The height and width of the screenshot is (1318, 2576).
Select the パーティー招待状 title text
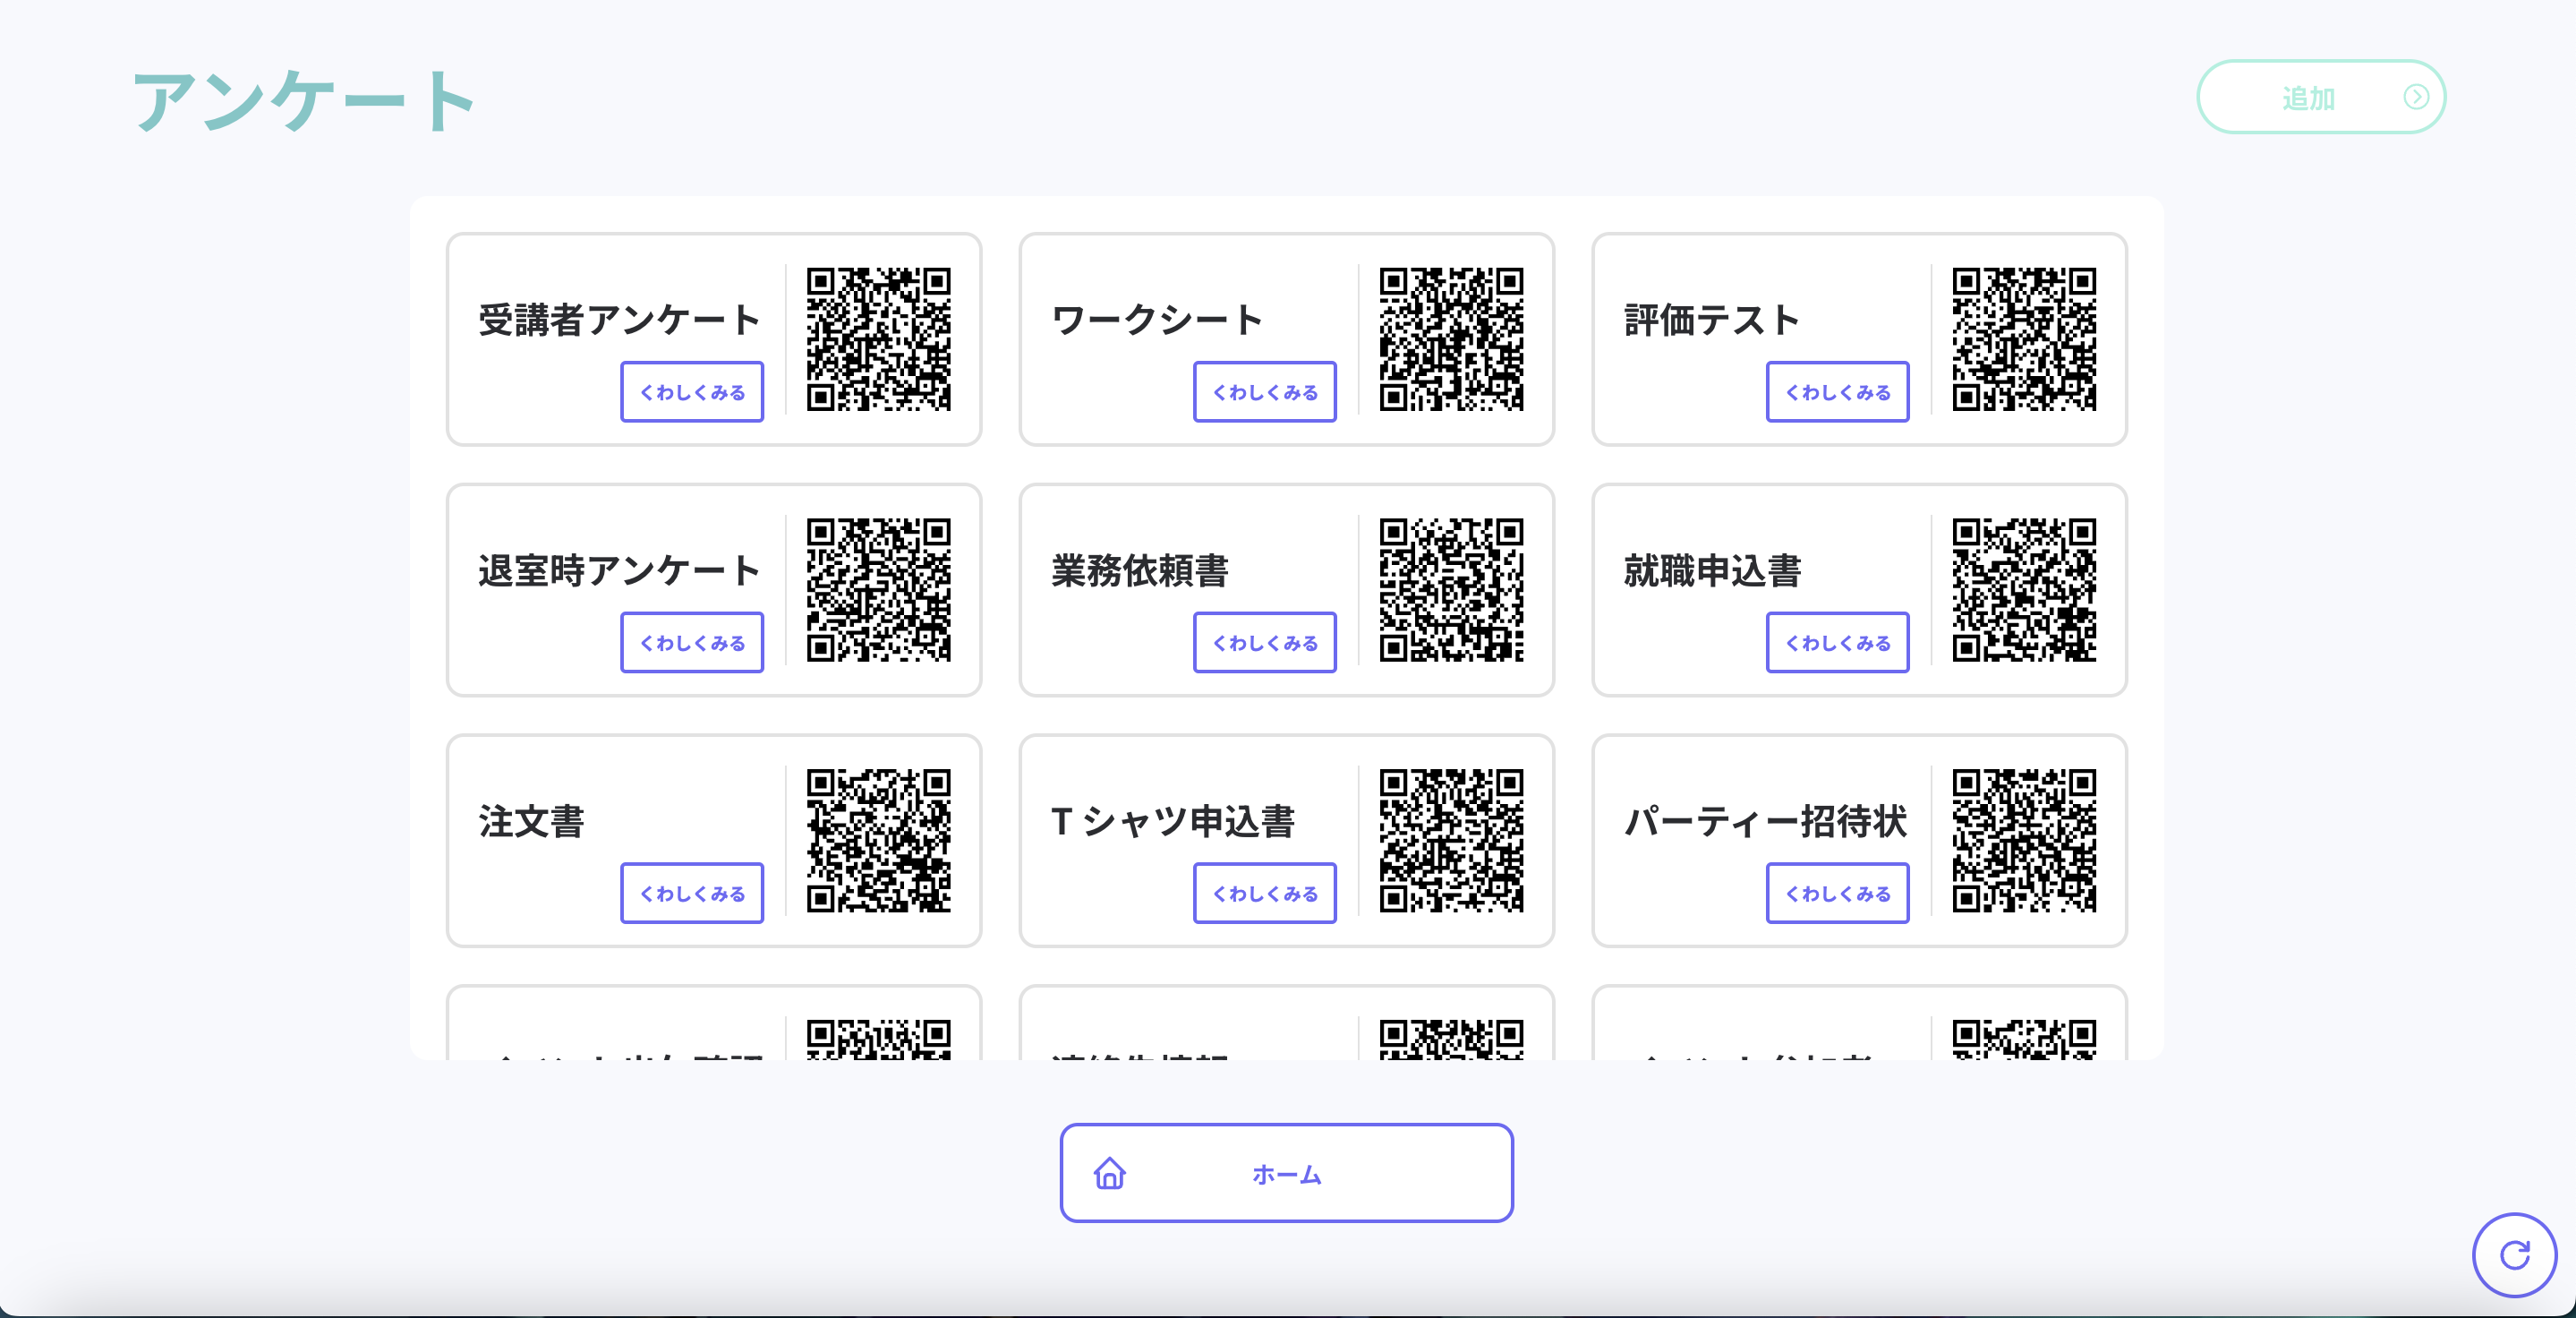coord(1766,821)
